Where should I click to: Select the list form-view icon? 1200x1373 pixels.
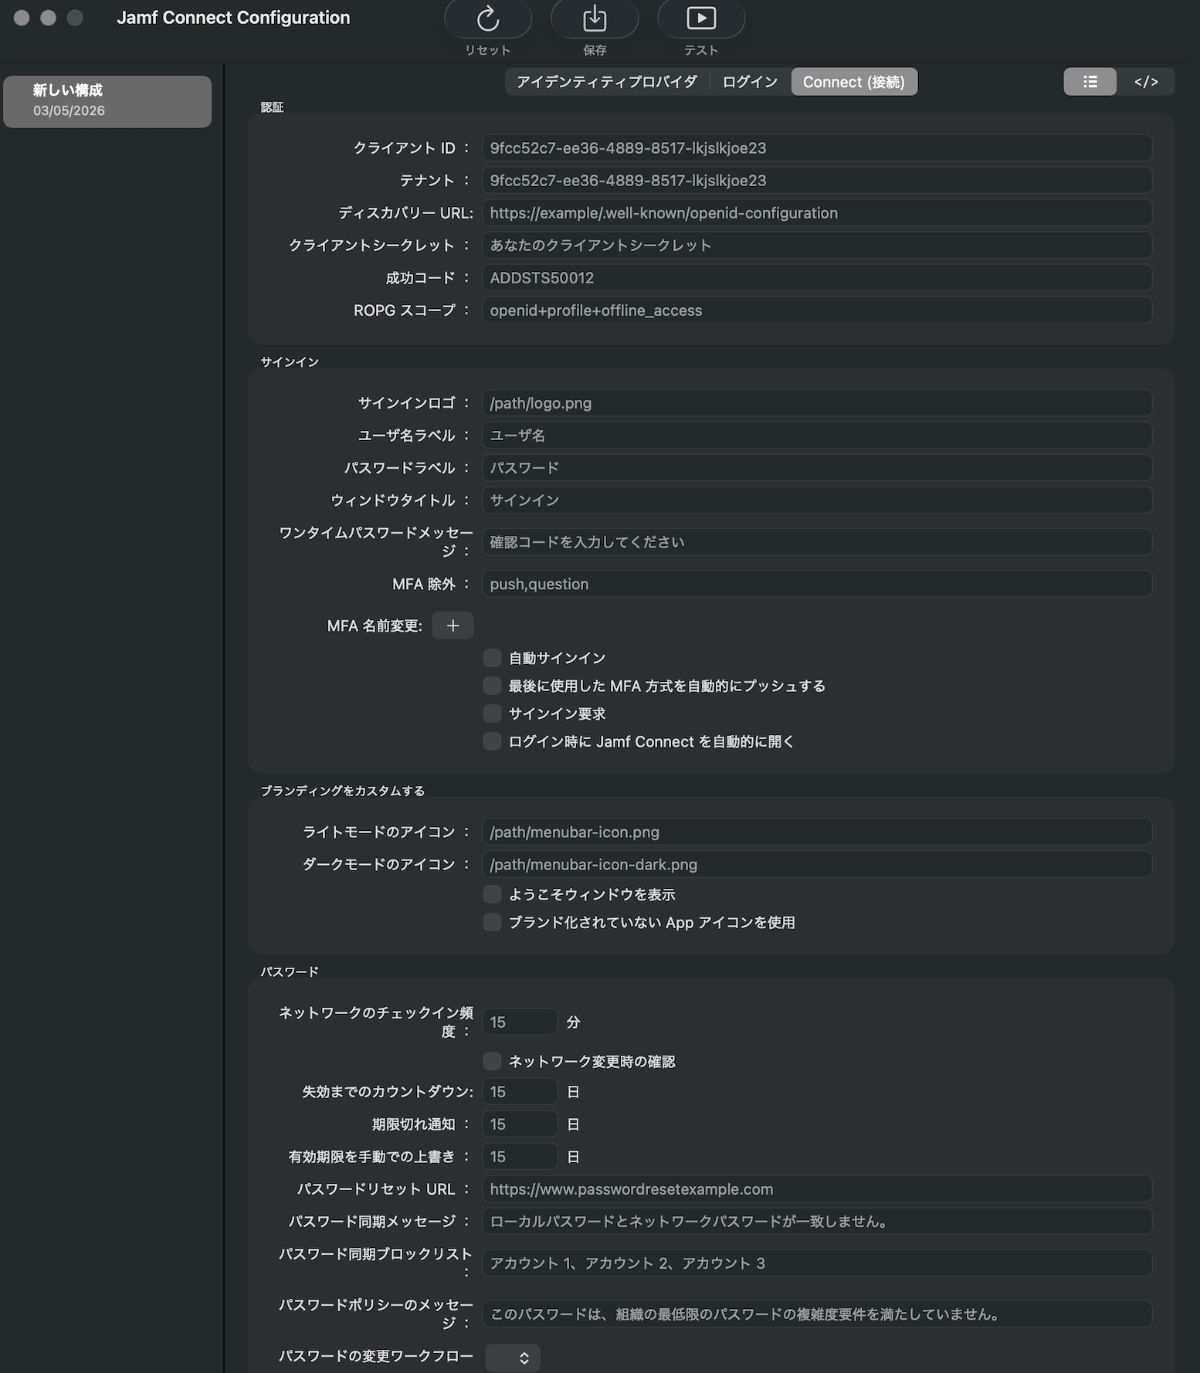pyautogui.click(x=1089, y=81)
